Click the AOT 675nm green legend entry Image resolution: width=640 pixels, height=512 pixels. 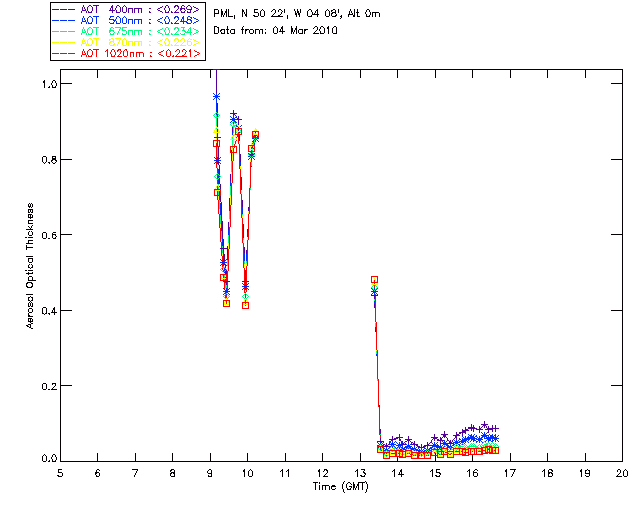pos(130,30)
